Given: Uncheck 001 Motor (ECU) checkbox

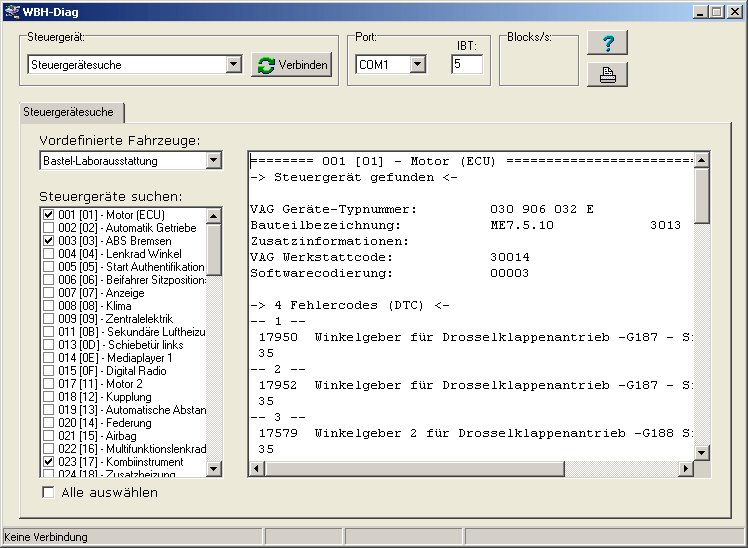Looking at the screenshot, I should click(48, 215).
